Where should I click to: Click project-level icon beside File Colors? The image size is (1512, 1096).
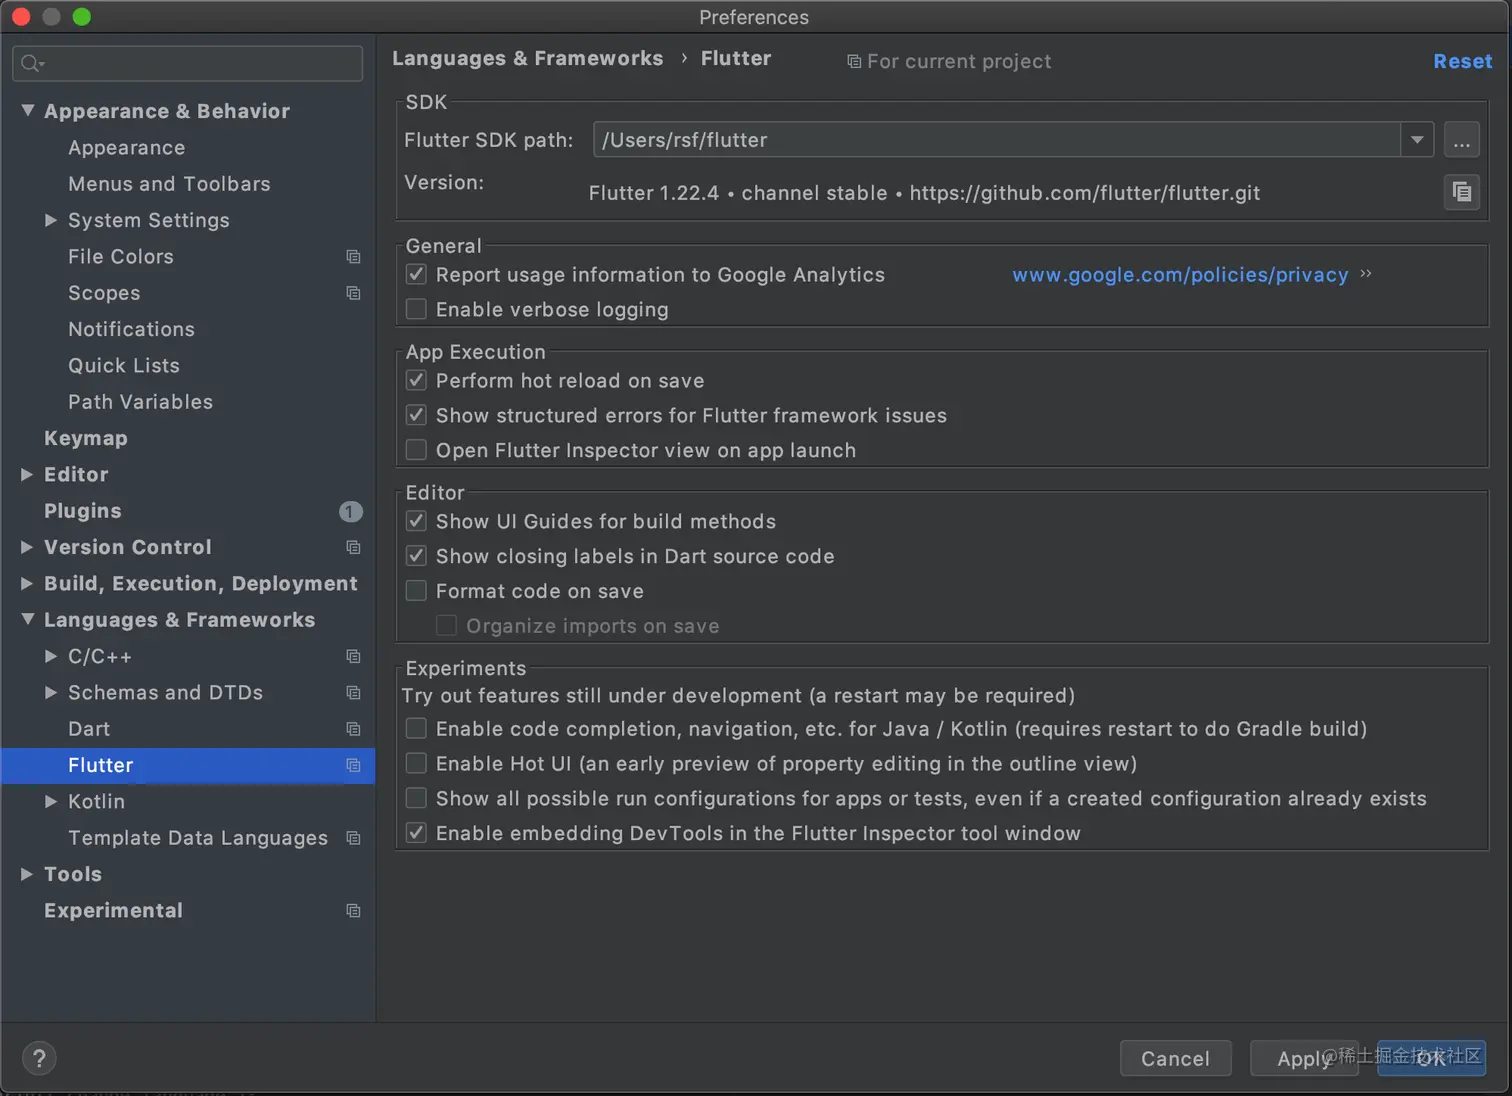coord(353,257)
